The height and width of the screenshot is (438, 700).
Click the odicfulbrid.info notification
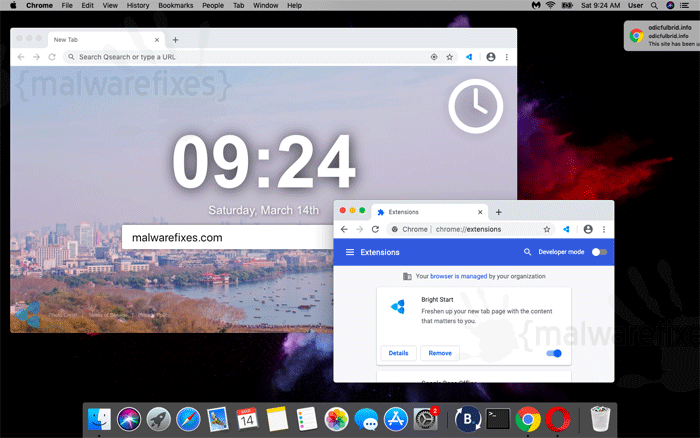point(662,36)
